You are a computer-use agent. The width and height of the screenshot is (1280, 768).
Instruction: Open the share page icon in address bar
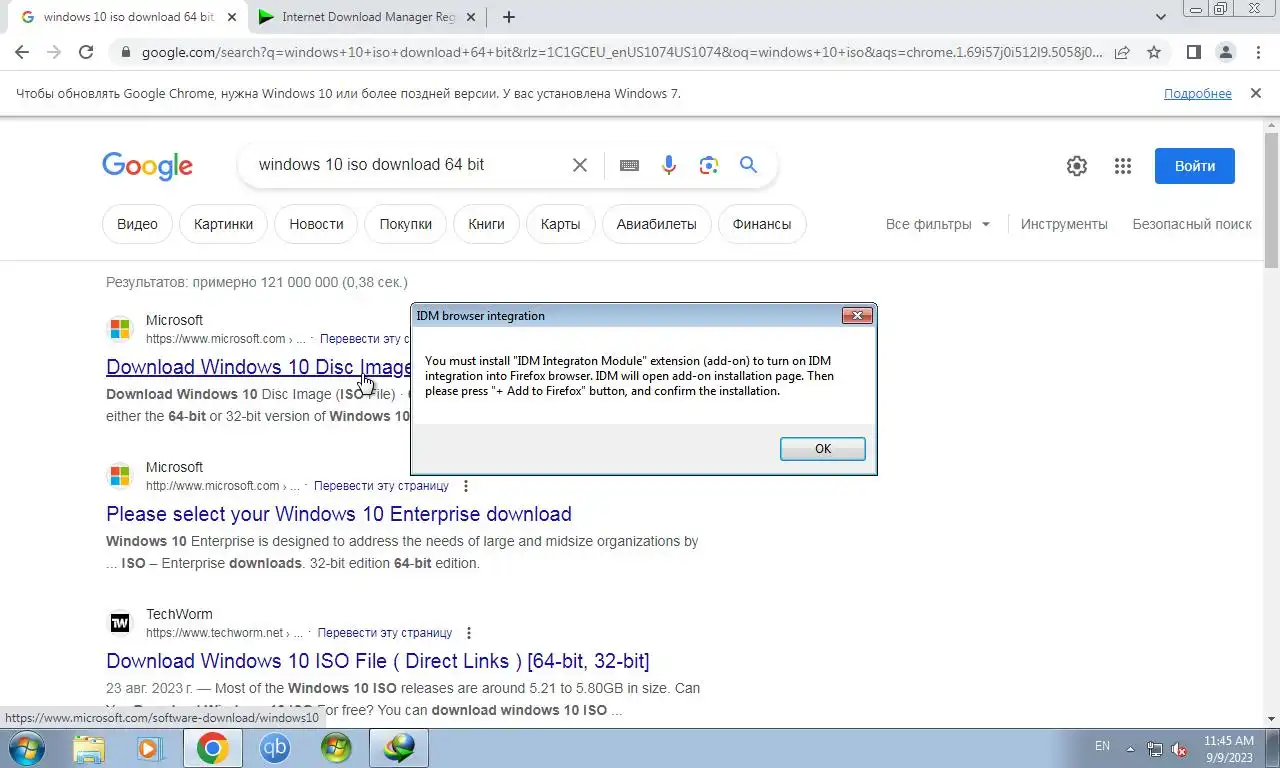1122,52
